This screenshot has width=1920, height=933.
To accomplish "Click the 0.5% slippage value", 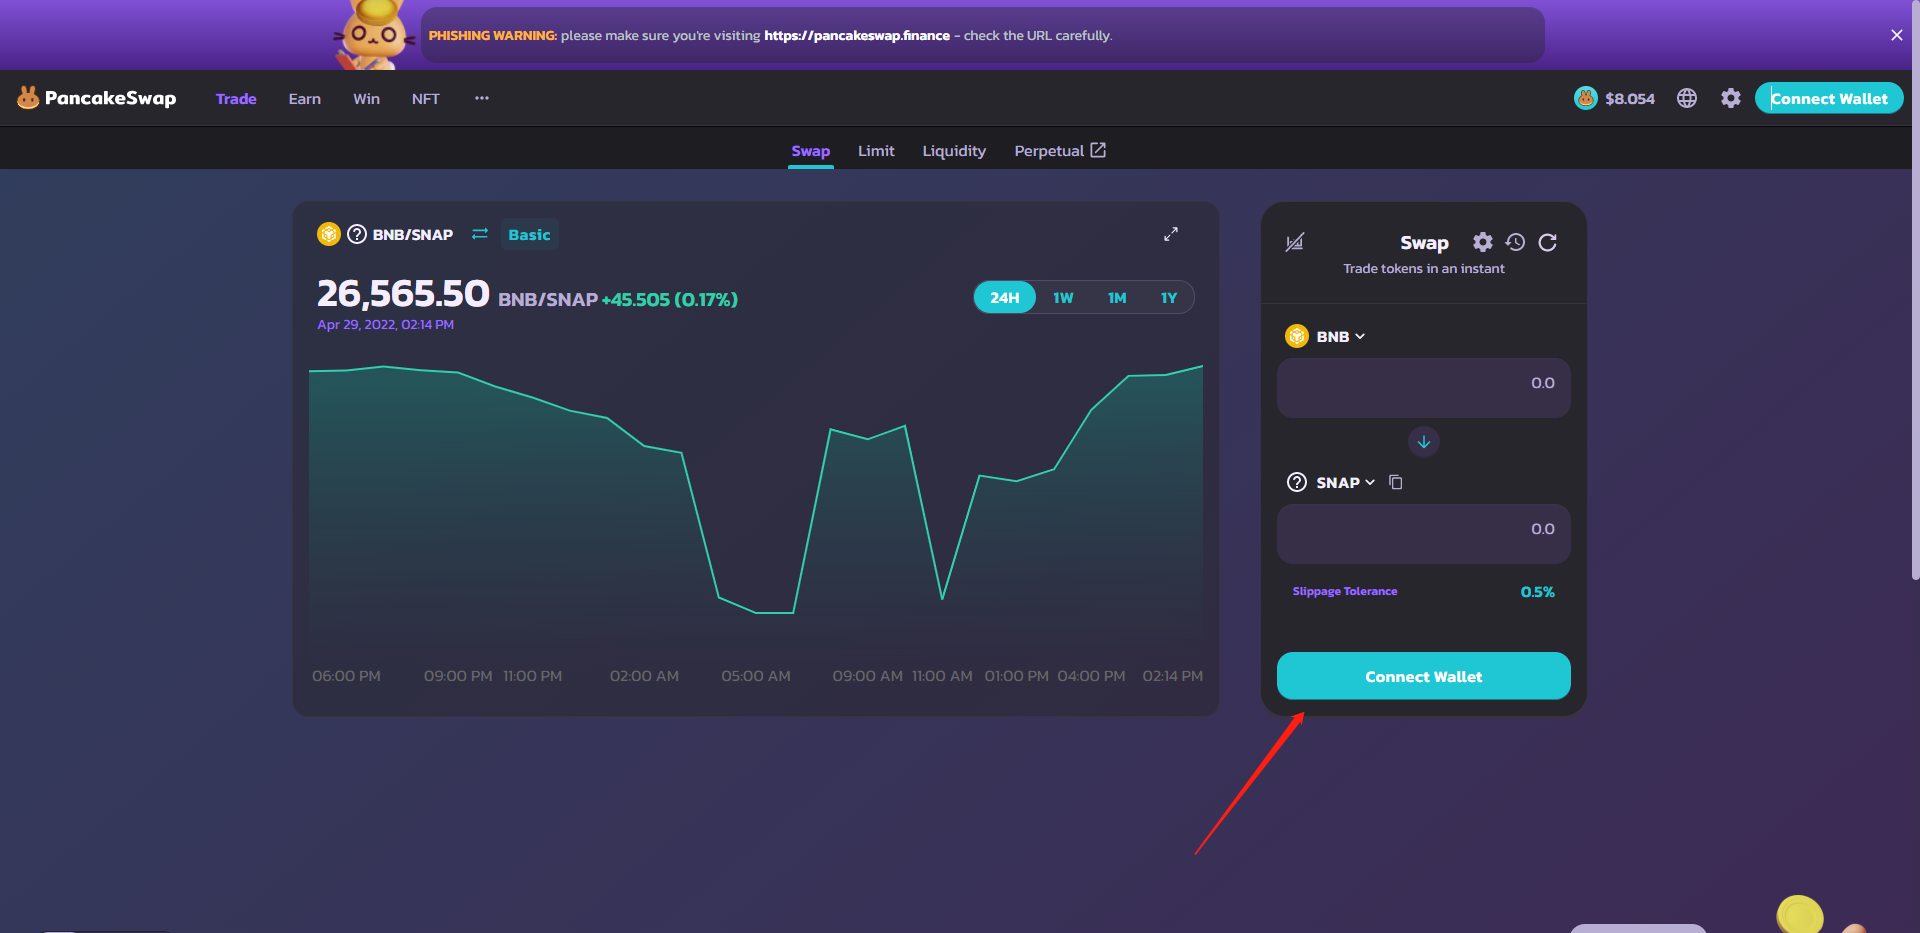I will 1537,592.
